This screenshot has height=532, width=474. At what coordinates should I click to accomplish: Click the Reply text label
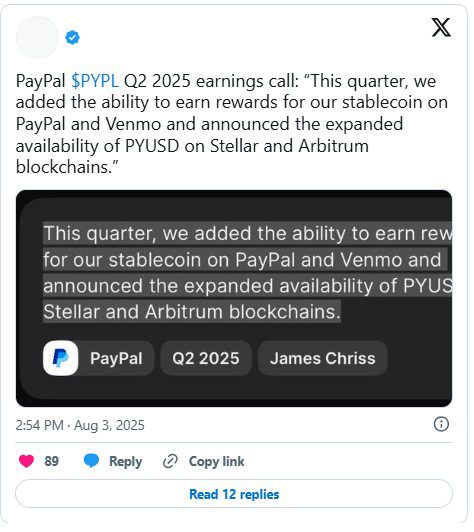click(x=126, y=462)
